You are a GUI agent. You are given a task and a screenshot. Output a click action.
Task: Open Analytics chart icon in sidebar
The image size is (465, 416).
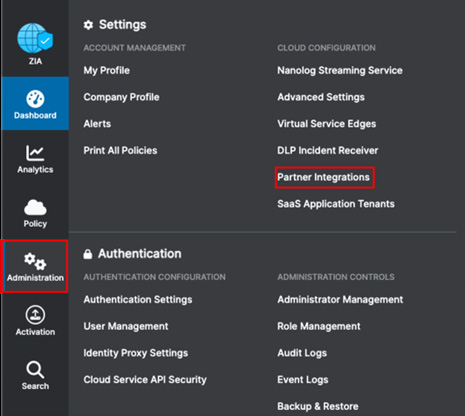35,153
